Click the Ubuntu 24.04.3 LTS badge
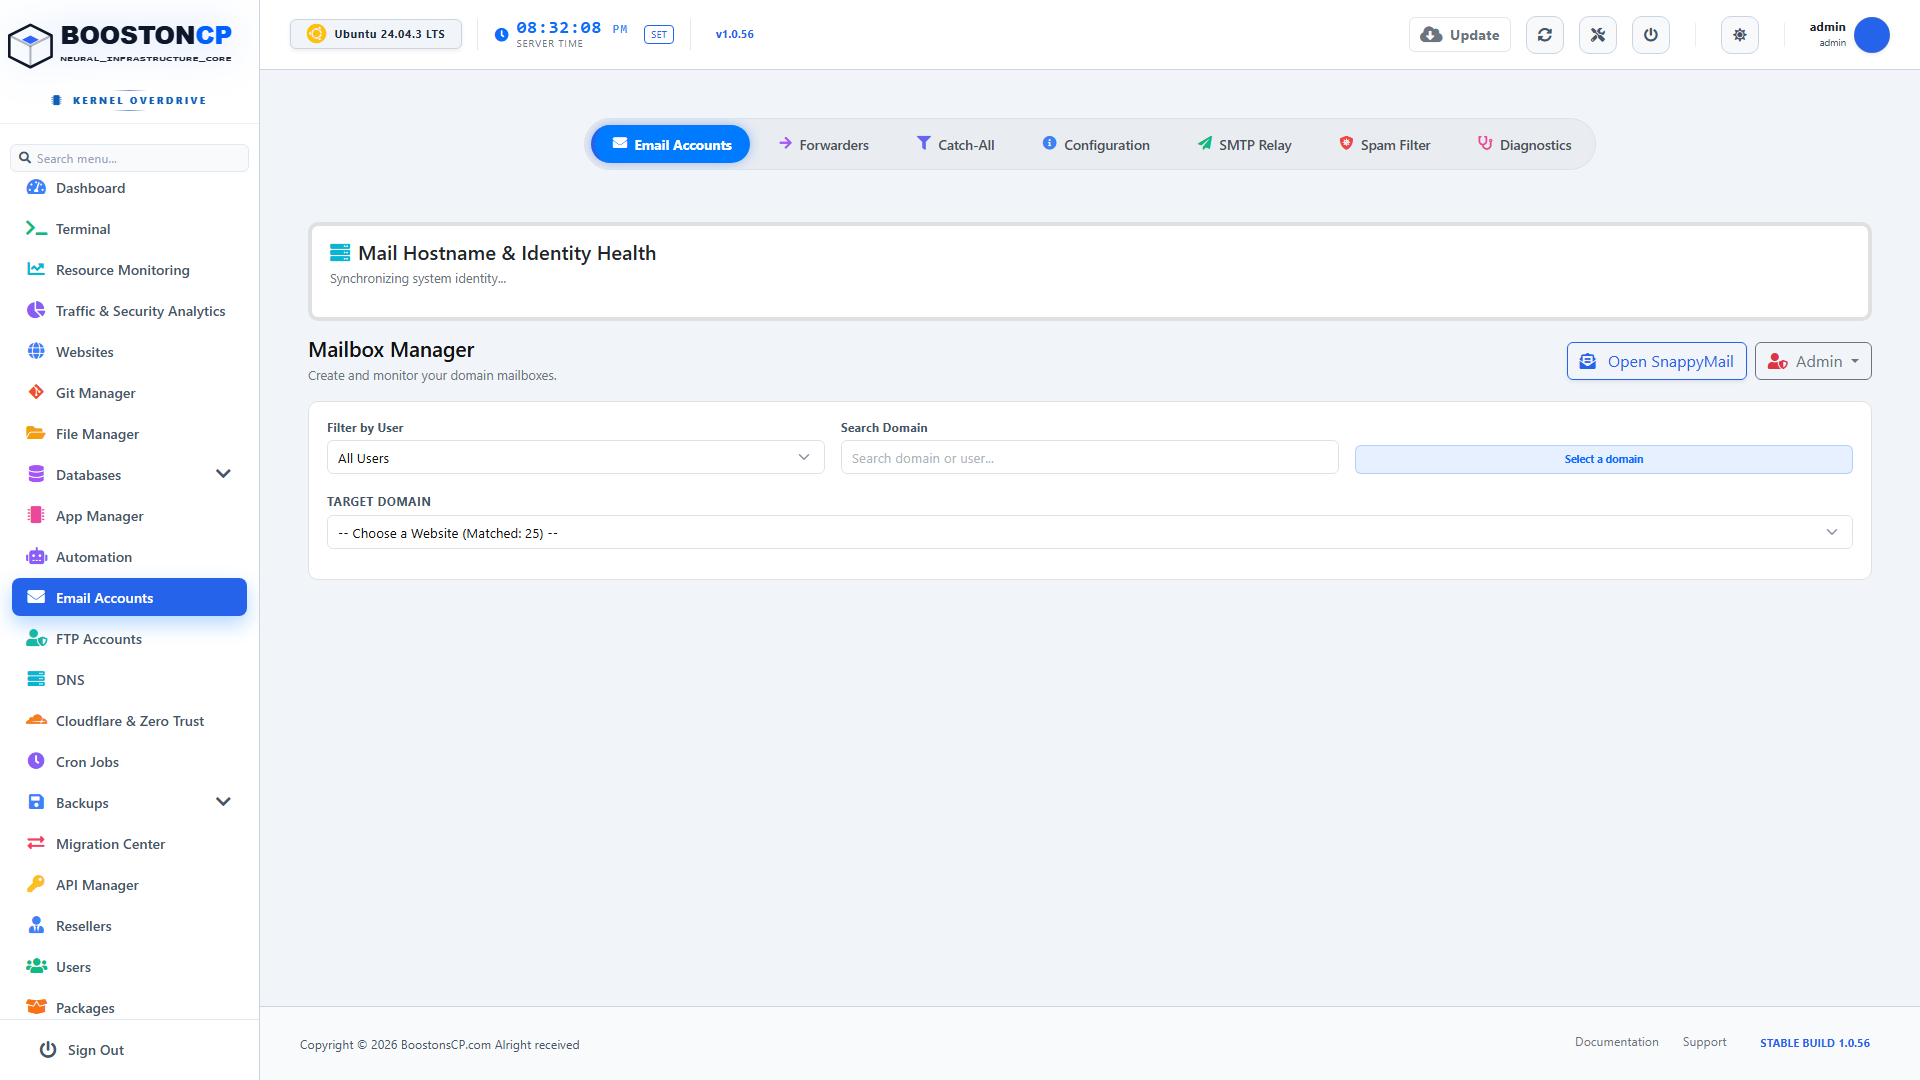This screenshot has width=1920, height=1080. pyautogui.click(x=376, y=34)
